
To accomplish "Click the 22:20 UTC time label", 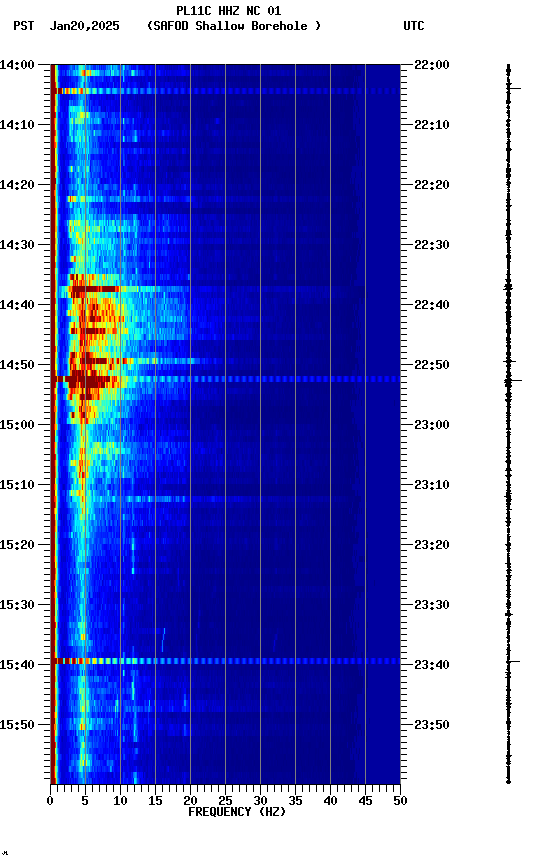I will [x=432, y=185].
